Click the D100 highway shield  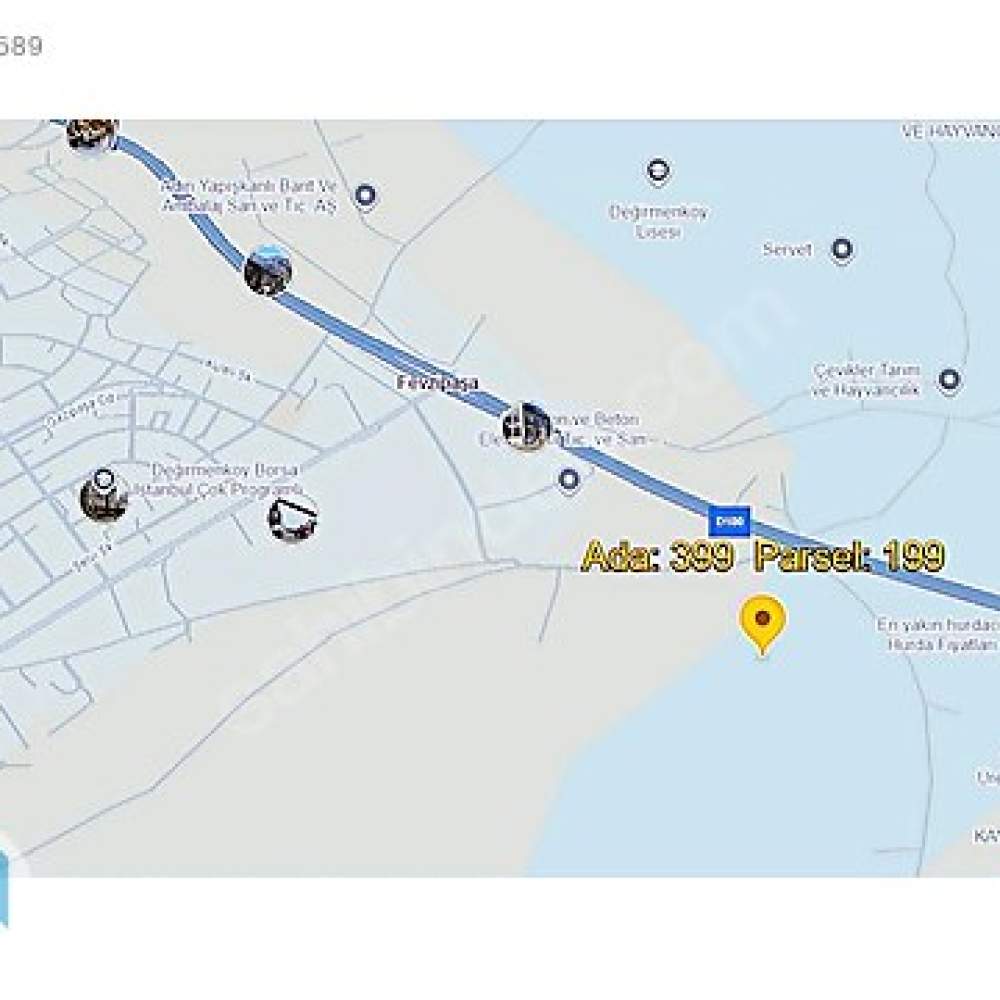tap(729, 521)
